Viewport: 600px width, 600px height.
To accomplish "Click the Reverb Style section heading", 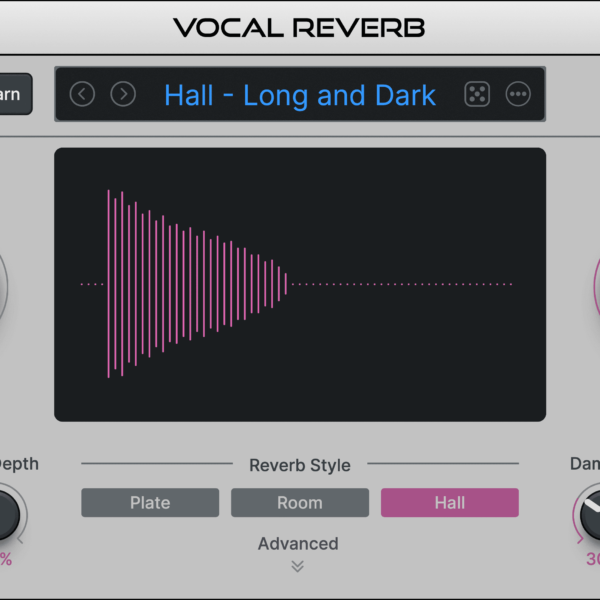I will pyautogui.click(x=300, y=465).
